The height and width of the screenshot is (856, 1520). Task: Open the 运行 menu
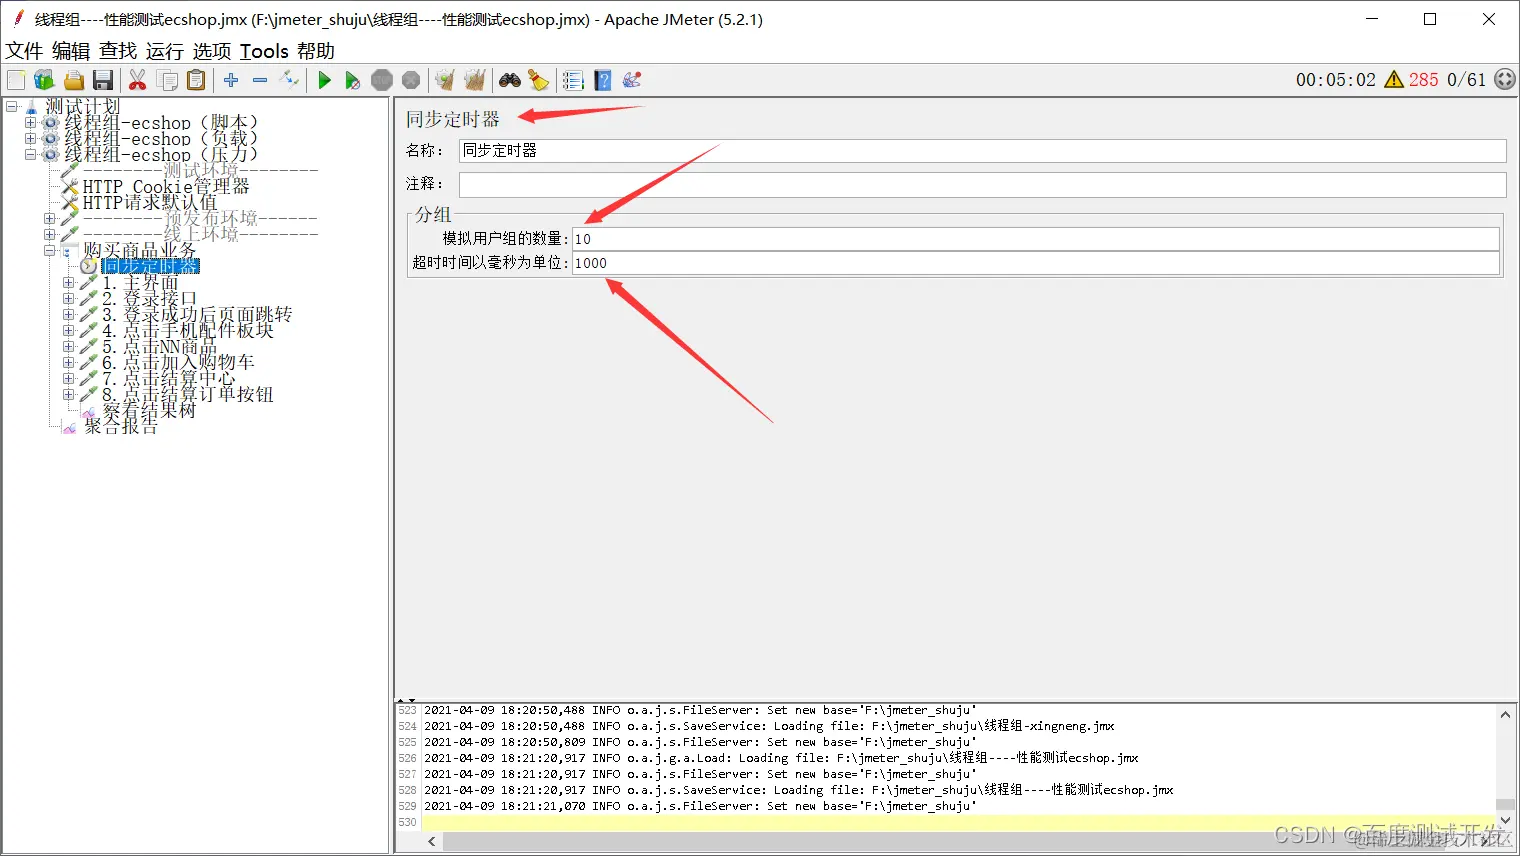pos(165,51)
